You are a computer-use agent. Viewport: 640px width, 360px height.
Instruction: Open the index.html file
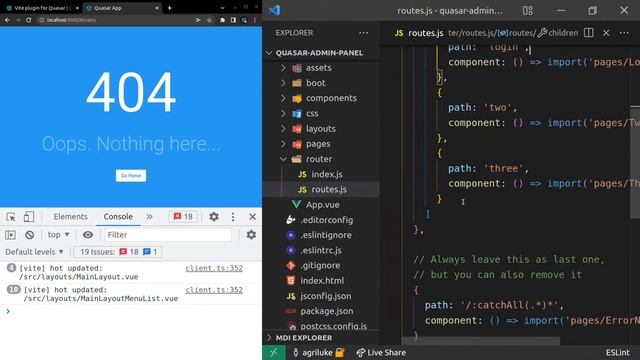[x=321, y=280]
